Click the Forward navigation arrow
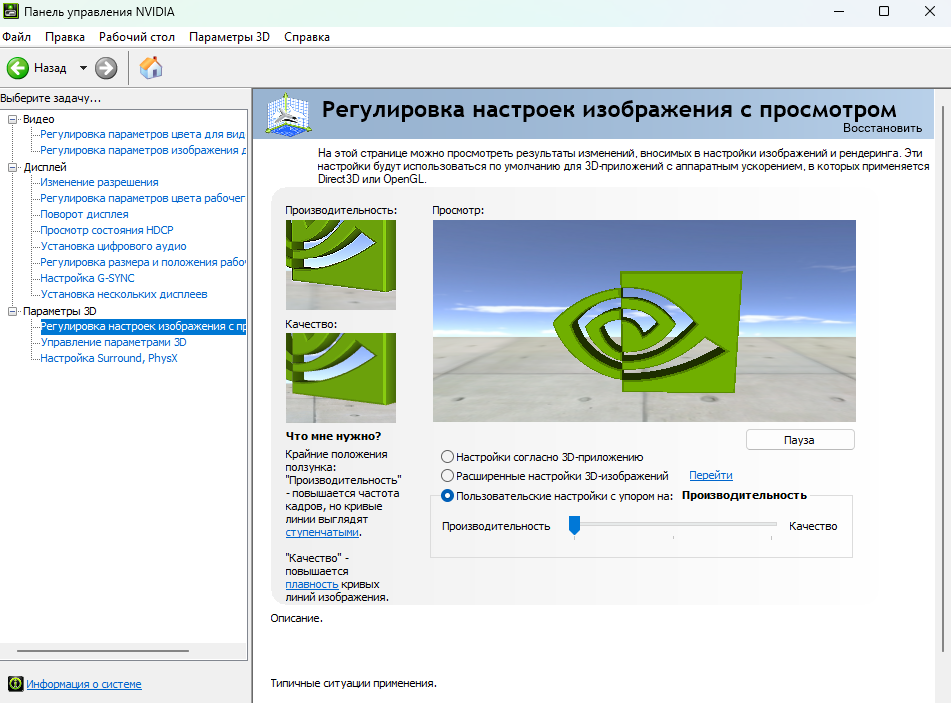The height and width of the screenshot is (703, 951). click(x=104, y=69)
